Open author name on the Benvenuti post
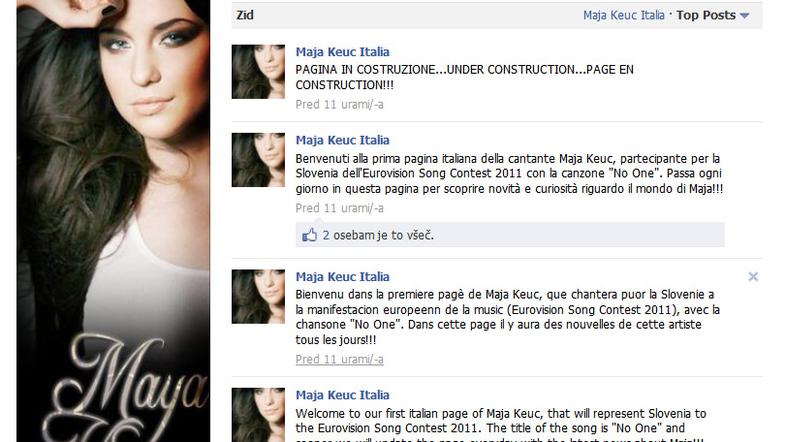 (342, 140)
